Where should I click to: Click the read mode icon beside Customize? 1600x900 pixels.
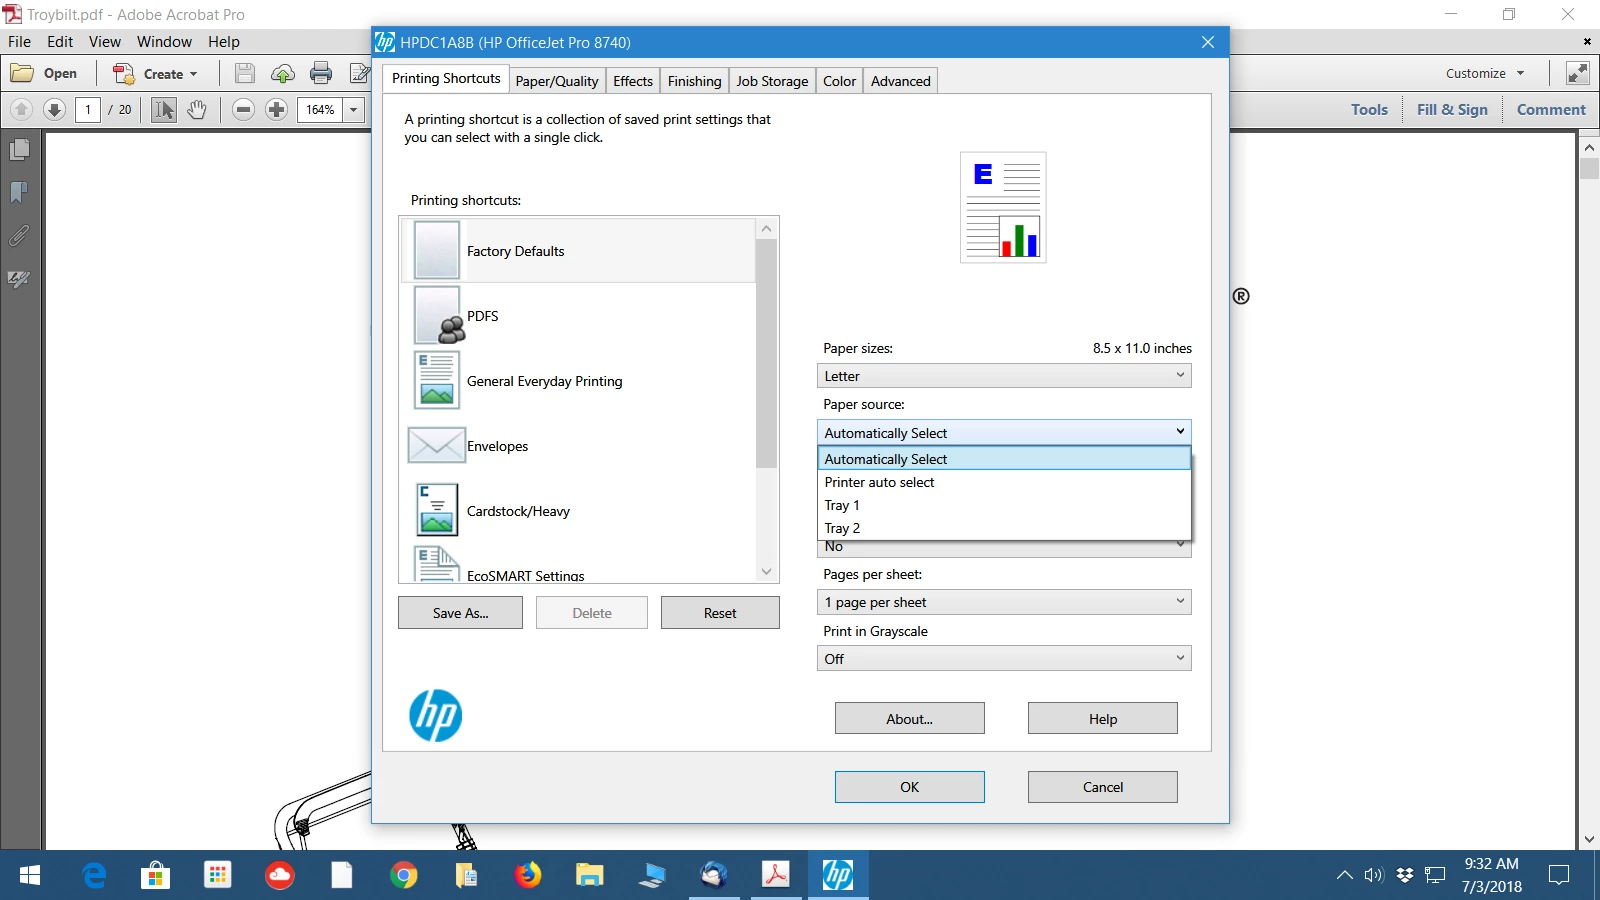pyautogui.click(x=1577, y=73)
